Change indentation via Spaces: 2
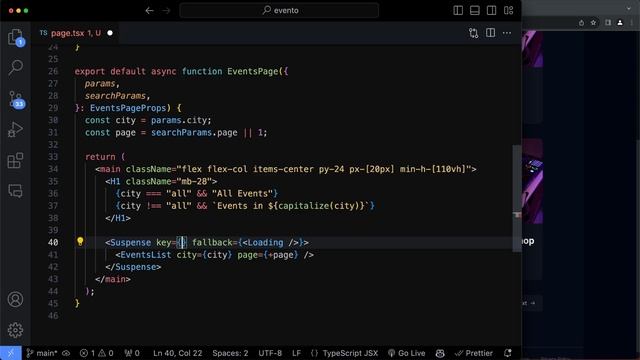Screen dimensions: 640x360 point(230,353)
